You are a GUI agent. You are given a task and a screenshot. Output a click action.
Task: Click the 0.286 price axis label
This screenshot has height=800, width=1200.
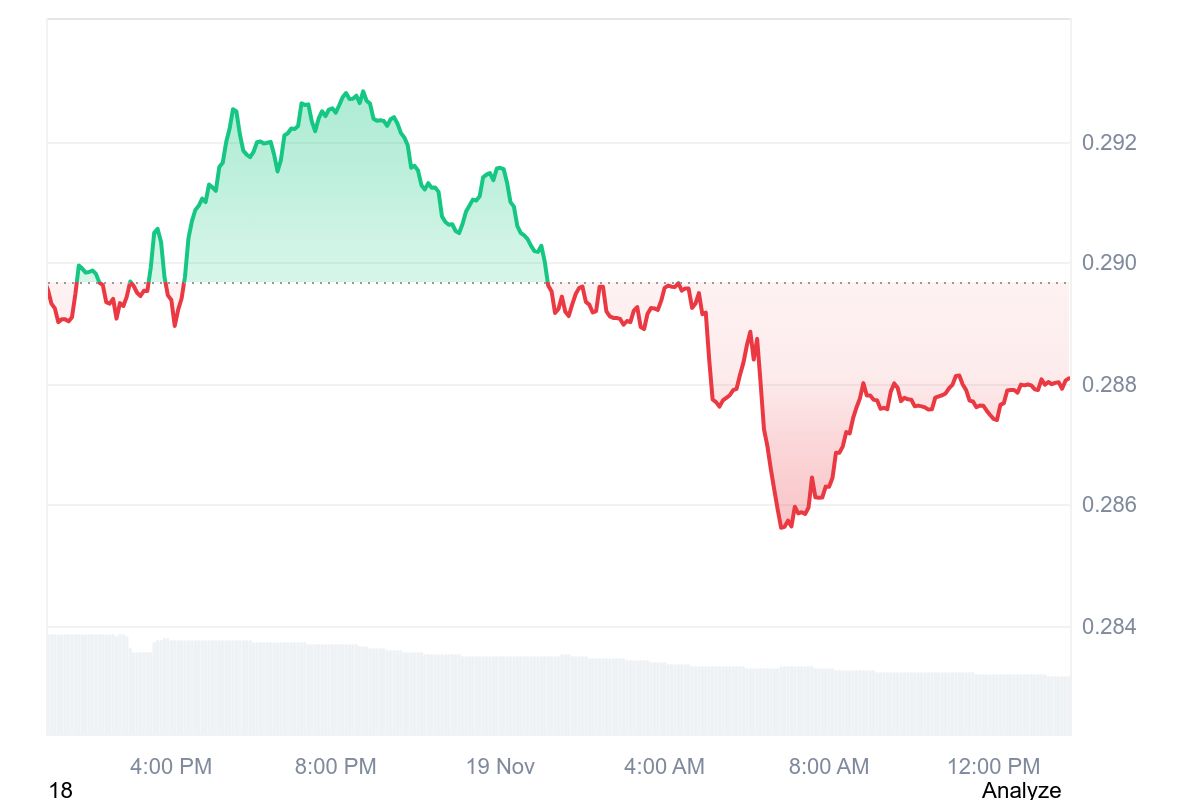click(x=1109, y=505)
